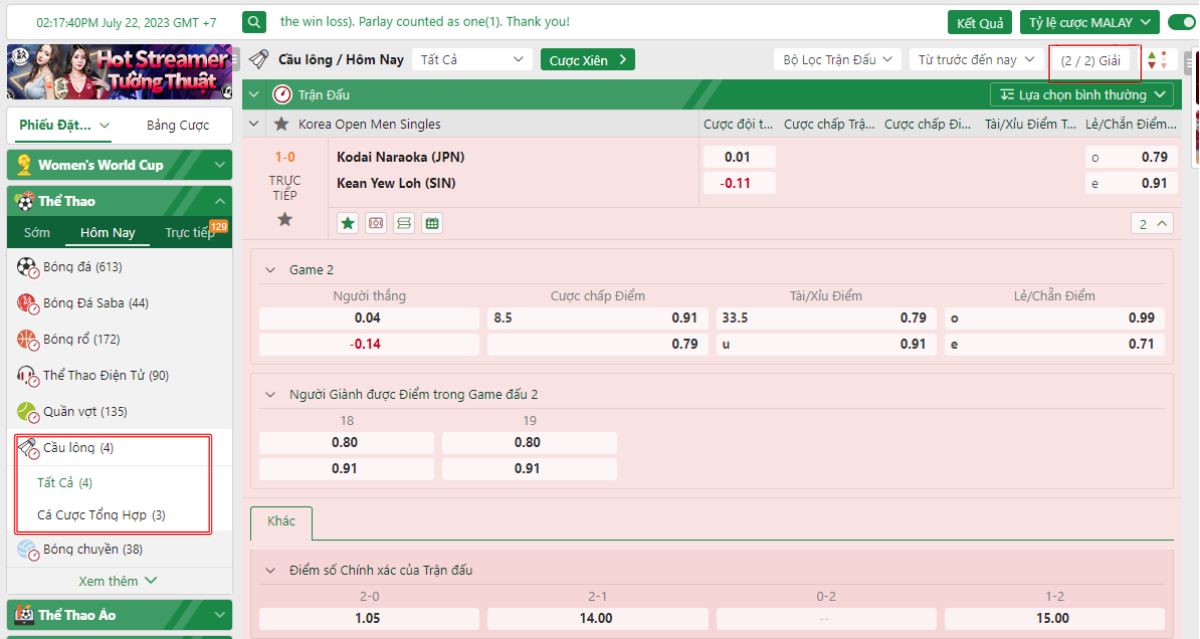Collapse the Game 2 section
Screen dimensions: 1200x639
tap(270, 270)
